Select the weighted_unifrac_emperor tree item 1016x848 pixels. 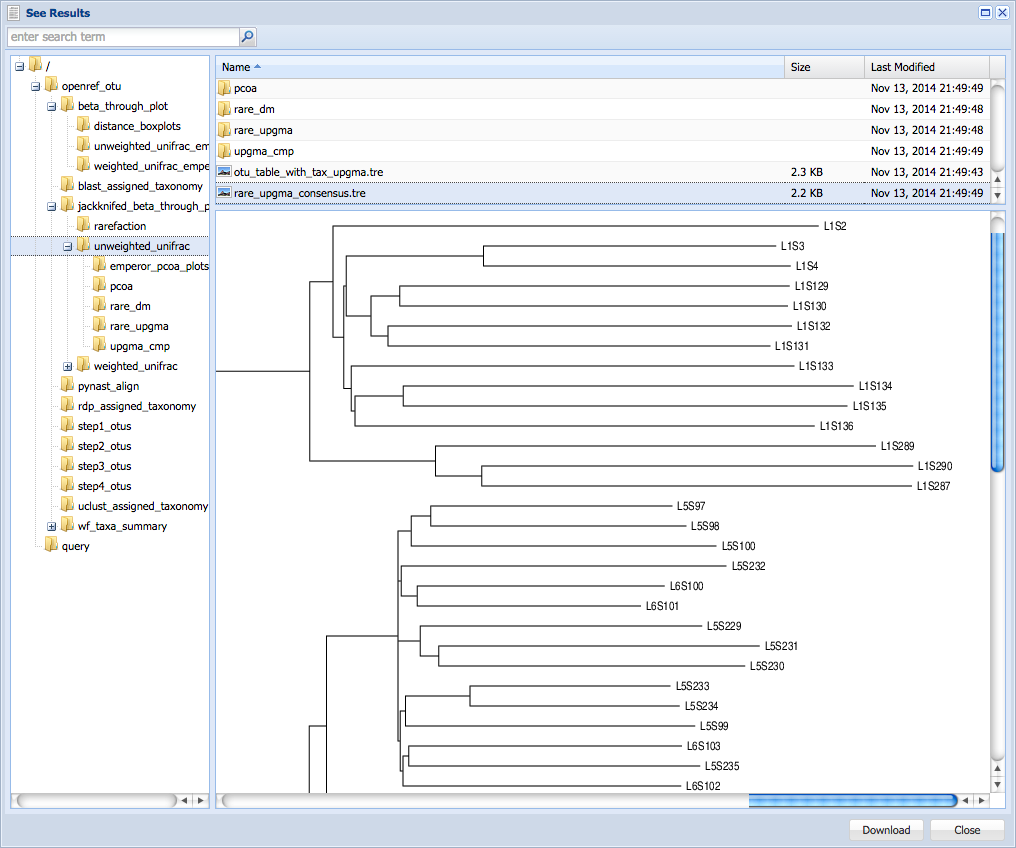(x=151, y=166)
